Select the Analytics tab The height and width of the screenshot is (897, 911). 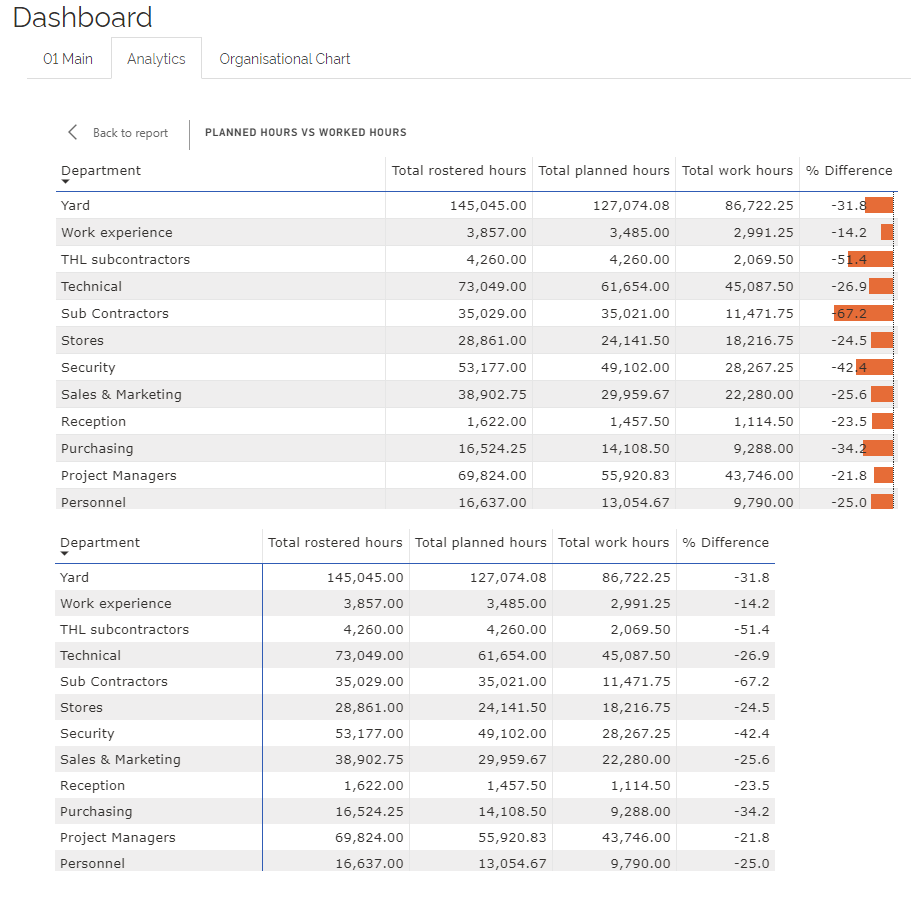click(156, 59)
